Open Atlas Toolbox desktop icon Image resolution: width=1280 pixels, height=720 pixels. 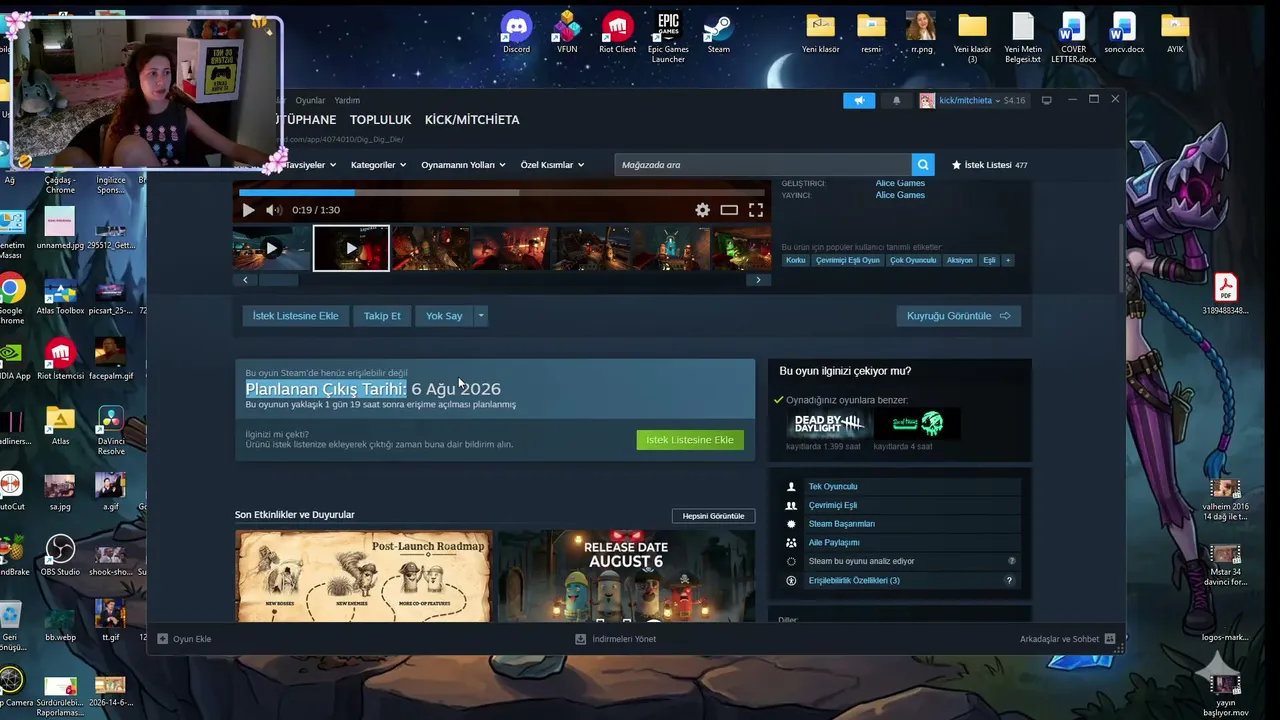coord(60,298)
